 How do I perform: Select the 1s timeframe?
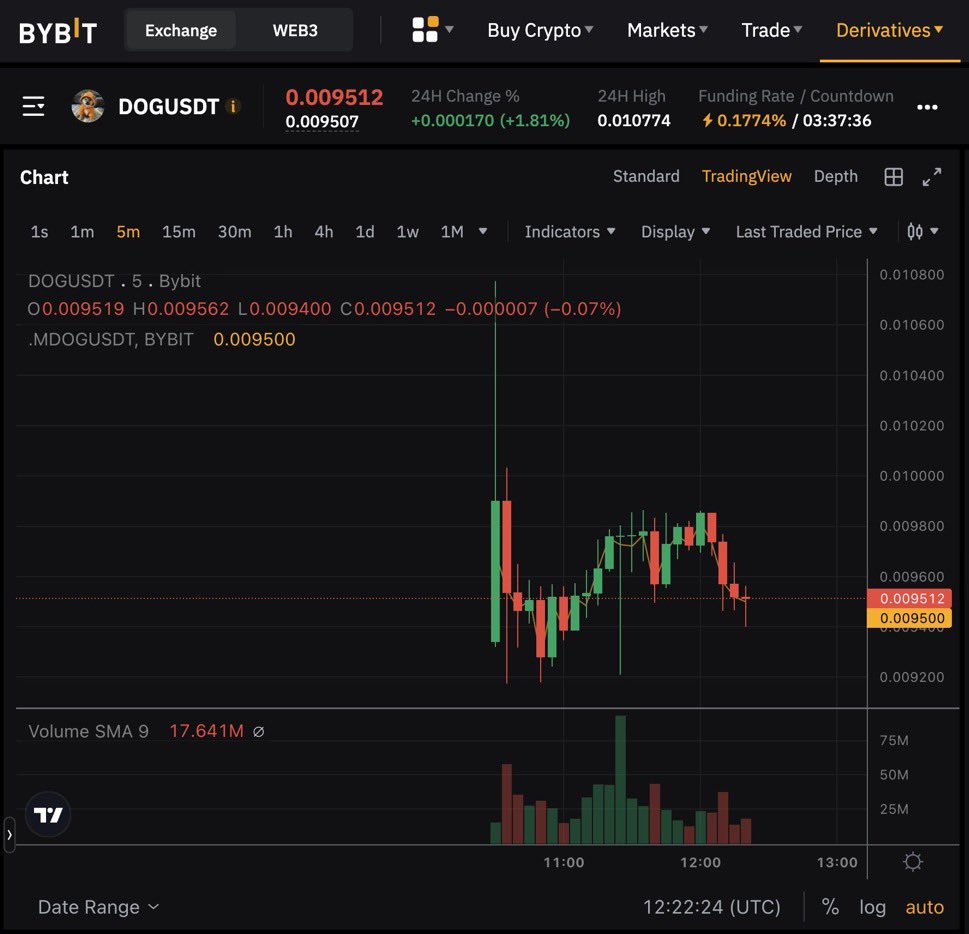click(40, 232)
